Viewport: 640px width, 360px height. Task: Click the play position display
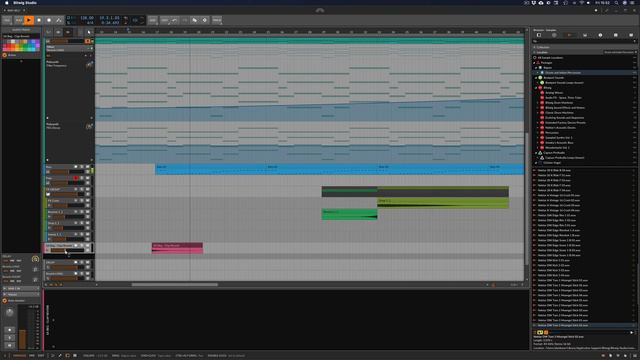[109, 18]
